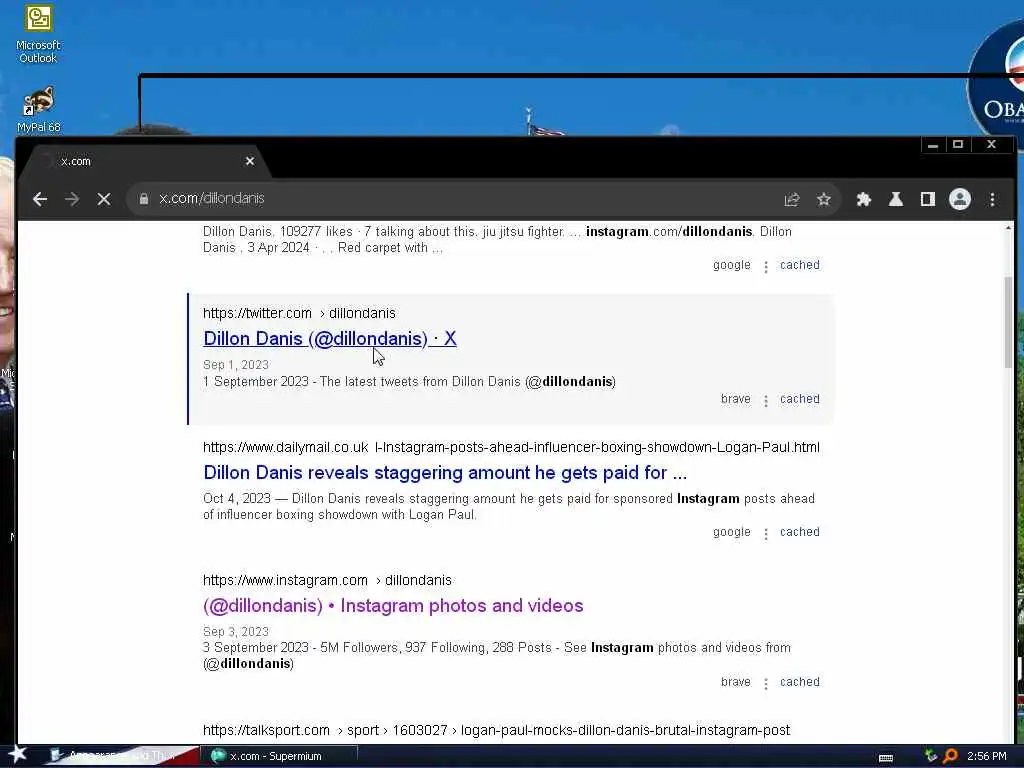1024x768 pixels.
Task: Click the star Start button on taskbar
Action: (x=17, y=755)
